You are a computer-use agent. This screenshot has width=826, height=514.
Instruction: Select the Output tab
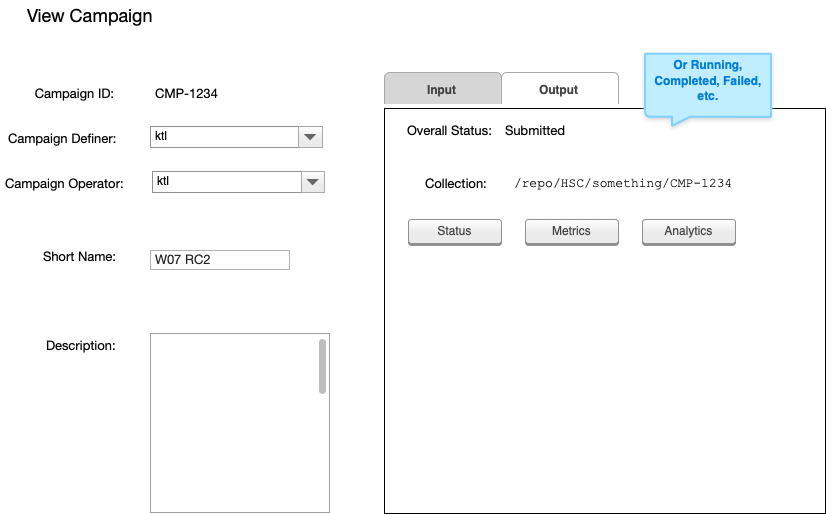[559, 89]
